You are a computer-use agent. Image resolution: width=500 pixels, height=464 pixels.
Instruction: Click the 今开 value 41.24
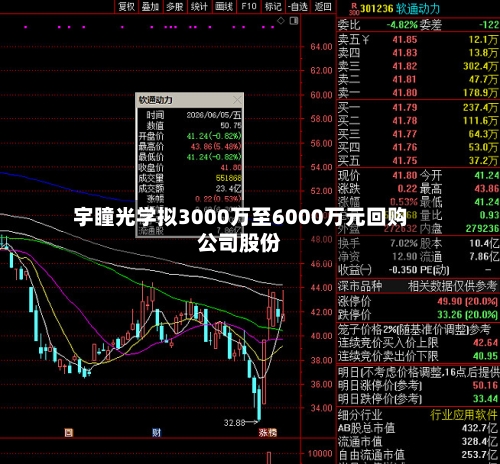click(487, 175)
